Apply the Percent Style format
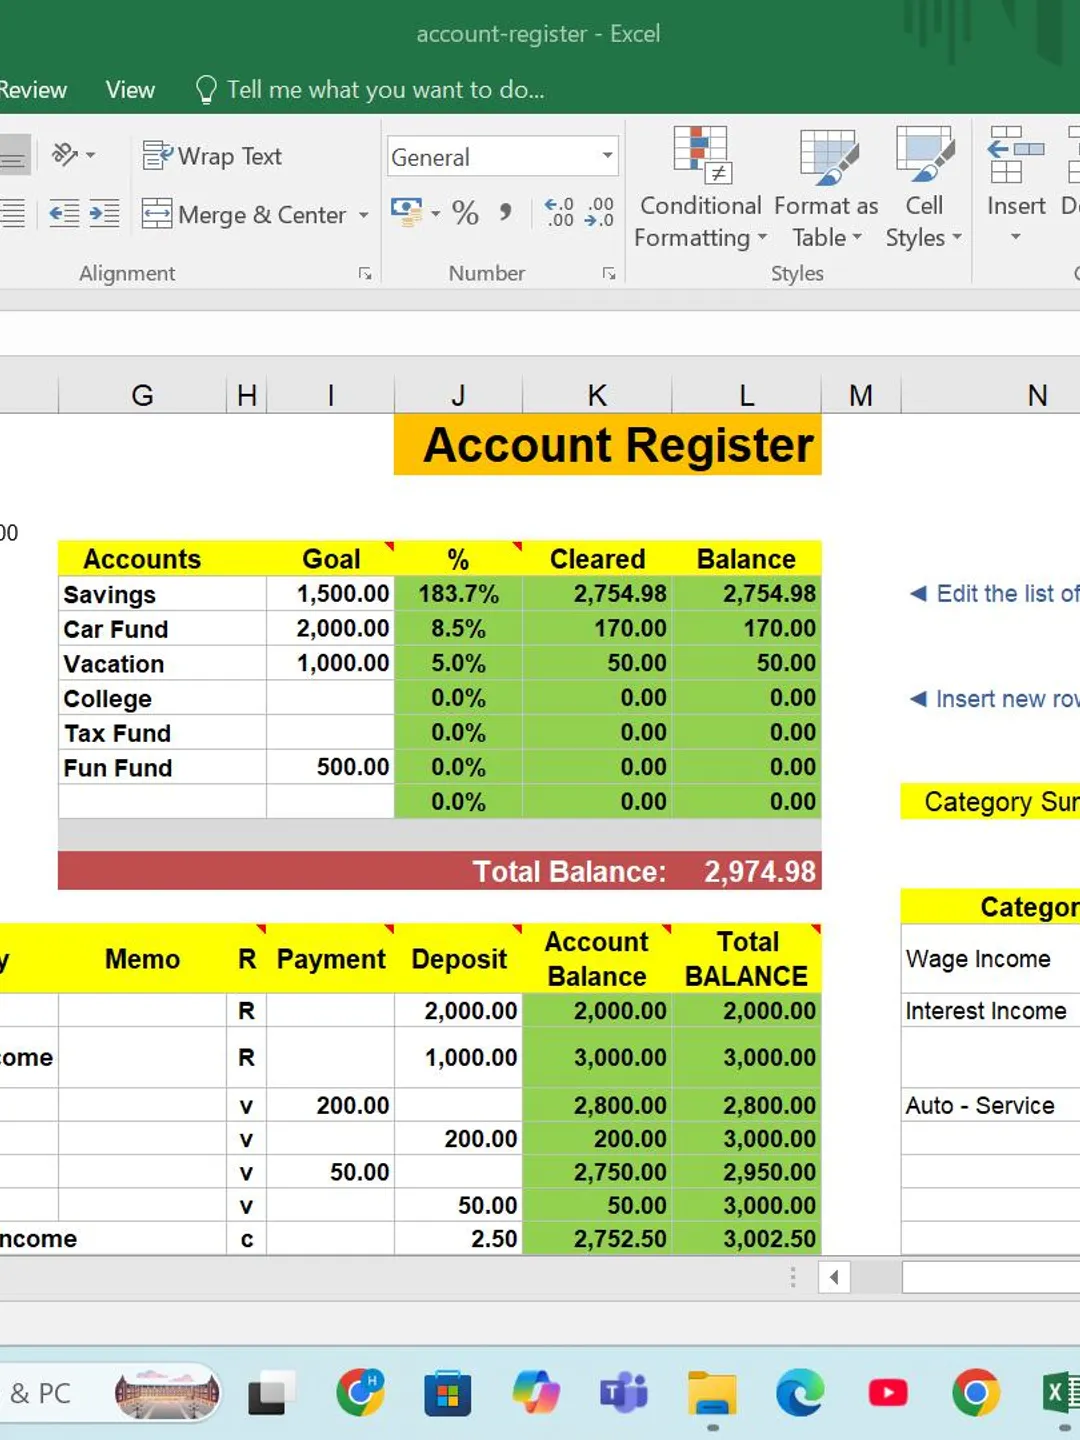Screen dimensions: 1080x1440 point(465,212)
